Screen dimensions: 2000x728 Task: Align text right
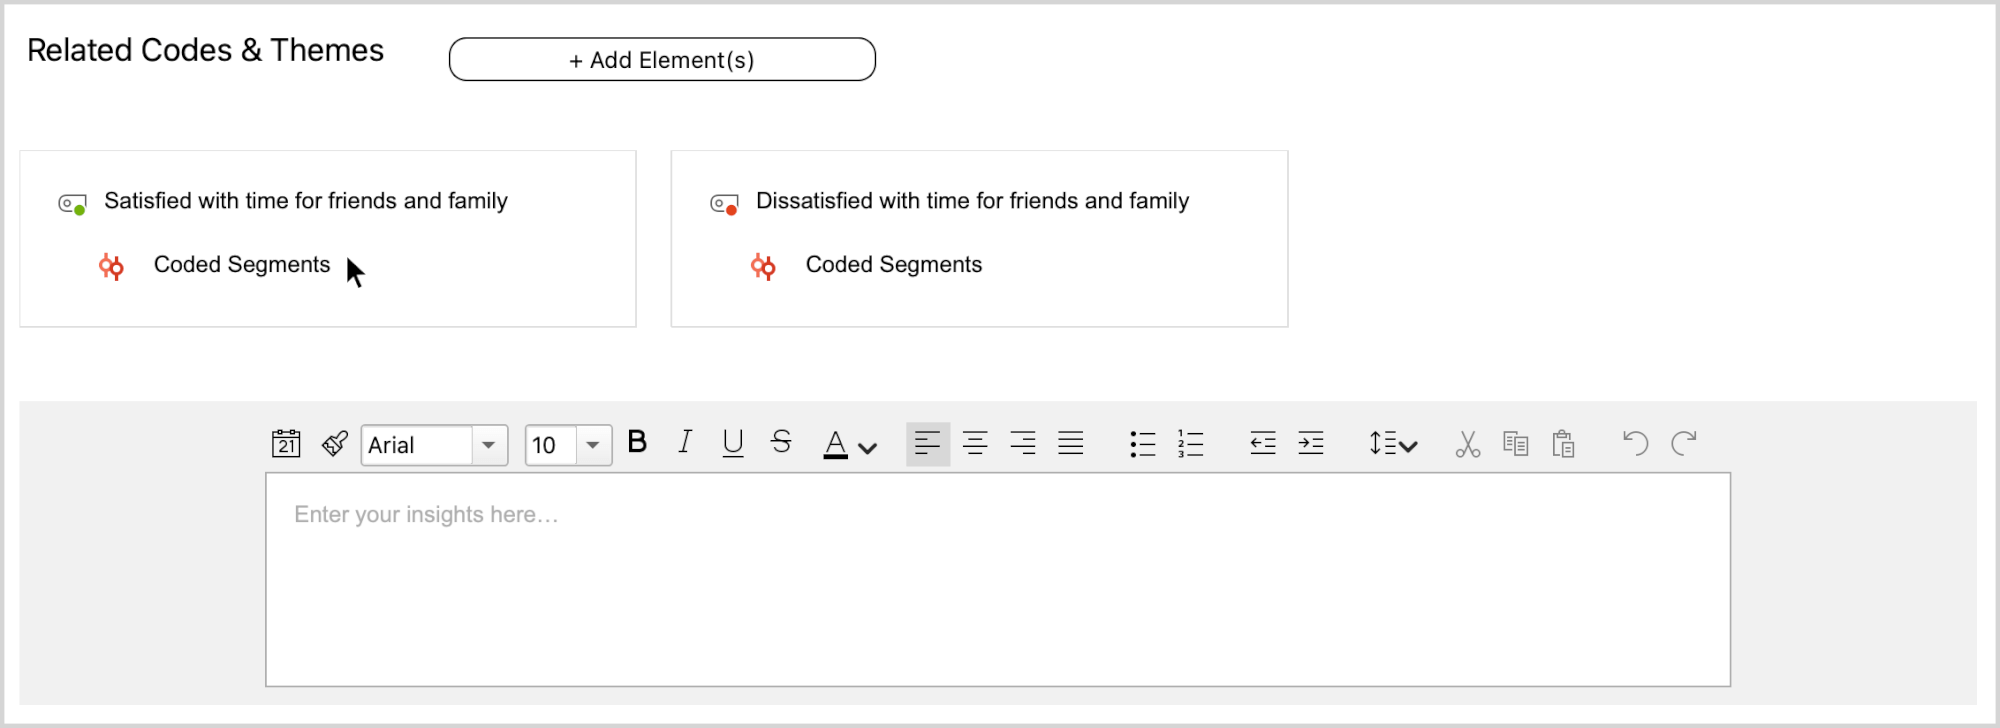pyautogui.click(x=1023, y=443)
